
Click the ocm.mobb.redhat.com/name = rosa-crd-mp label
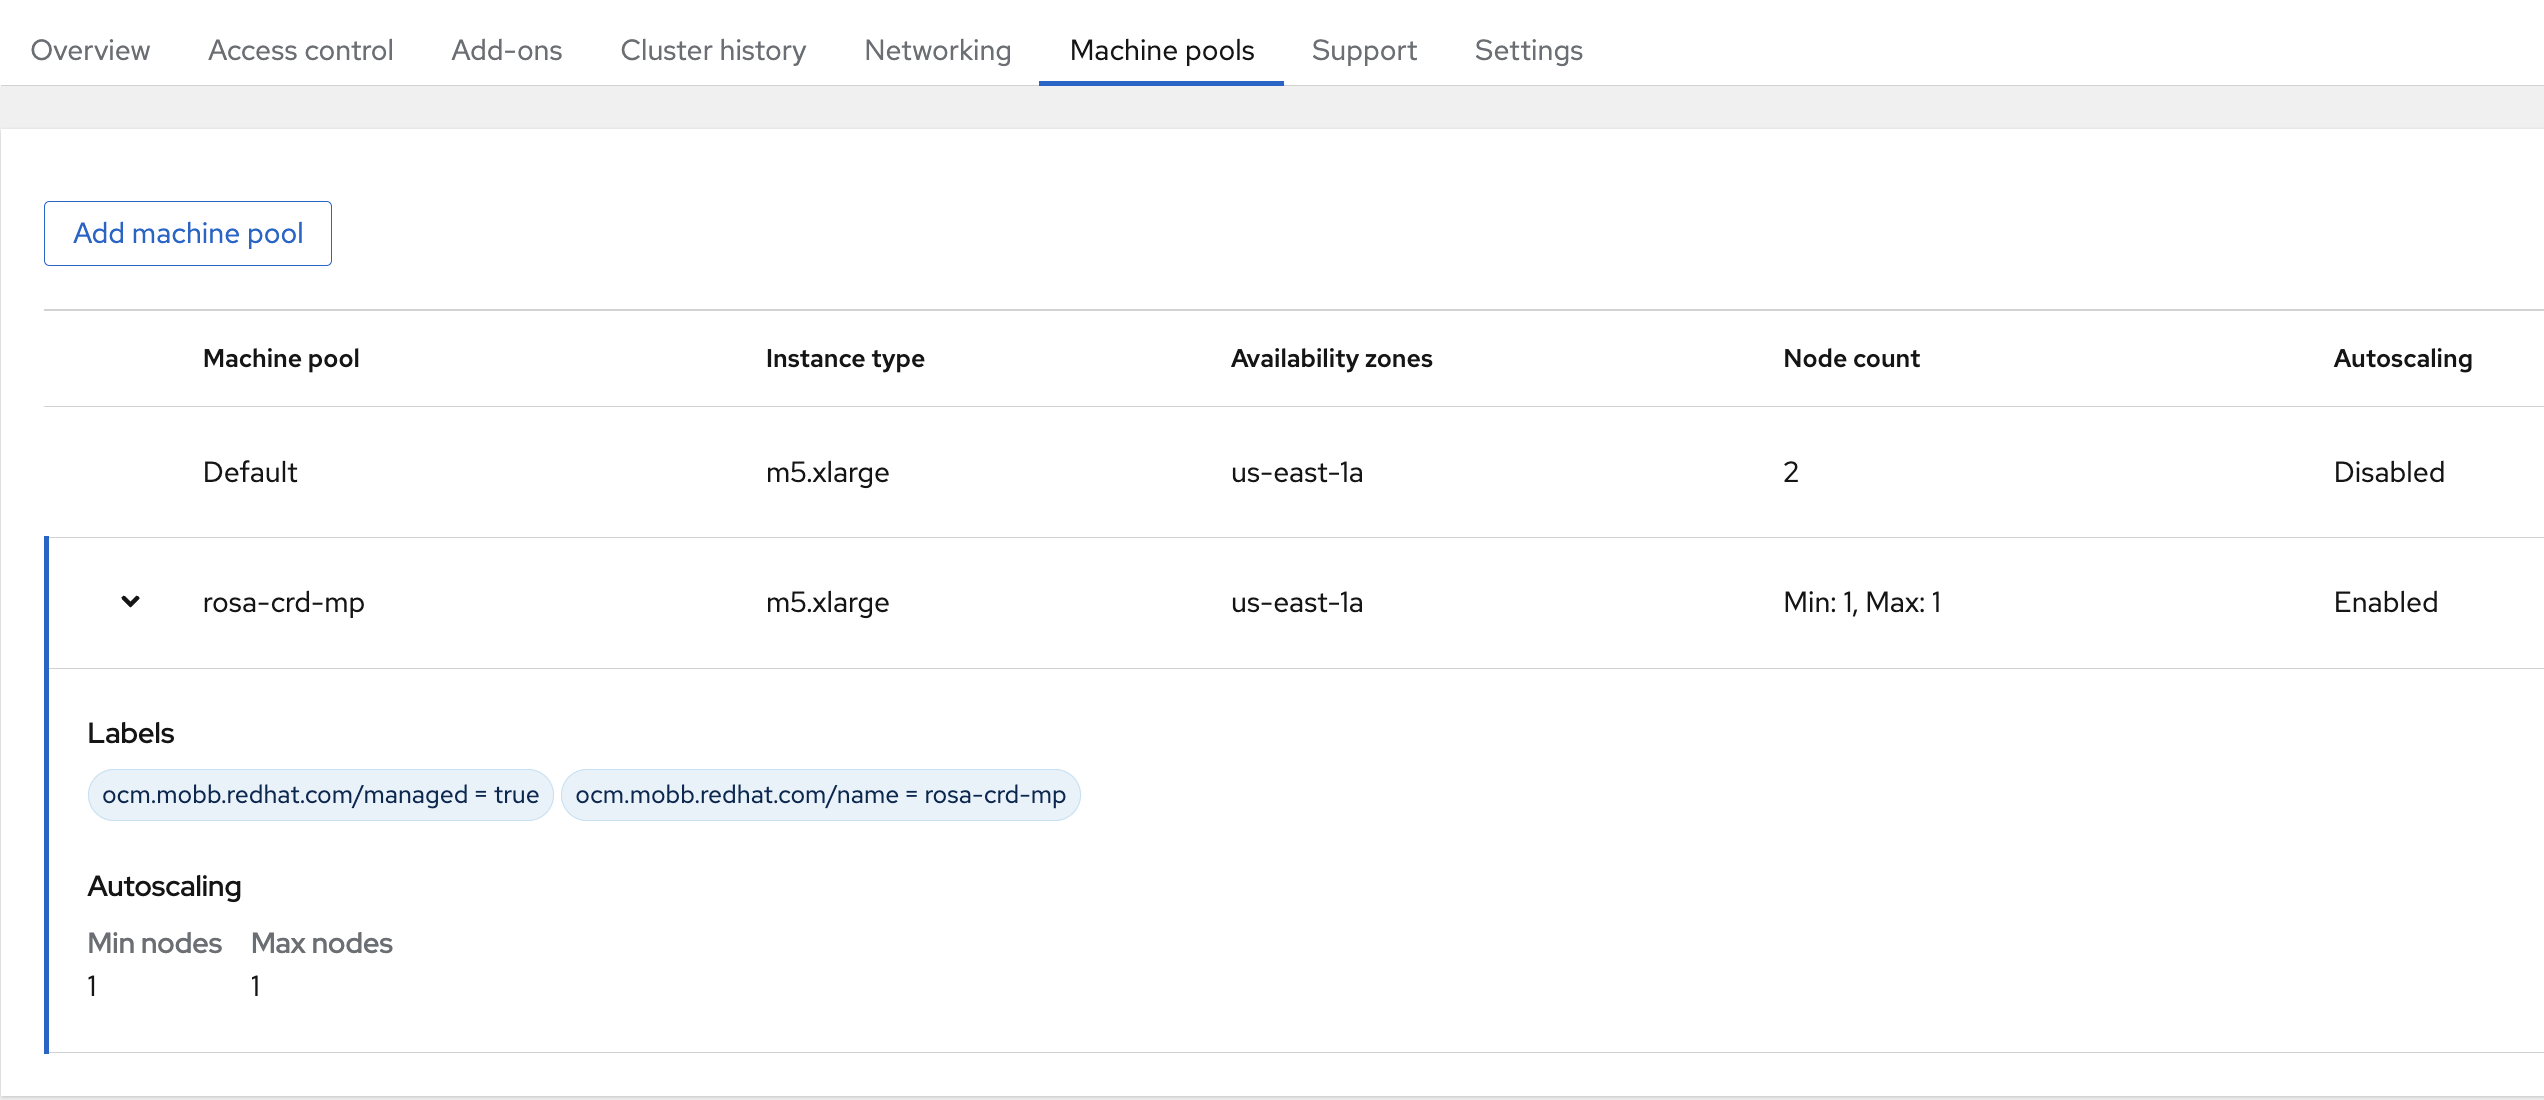(820, 795)
